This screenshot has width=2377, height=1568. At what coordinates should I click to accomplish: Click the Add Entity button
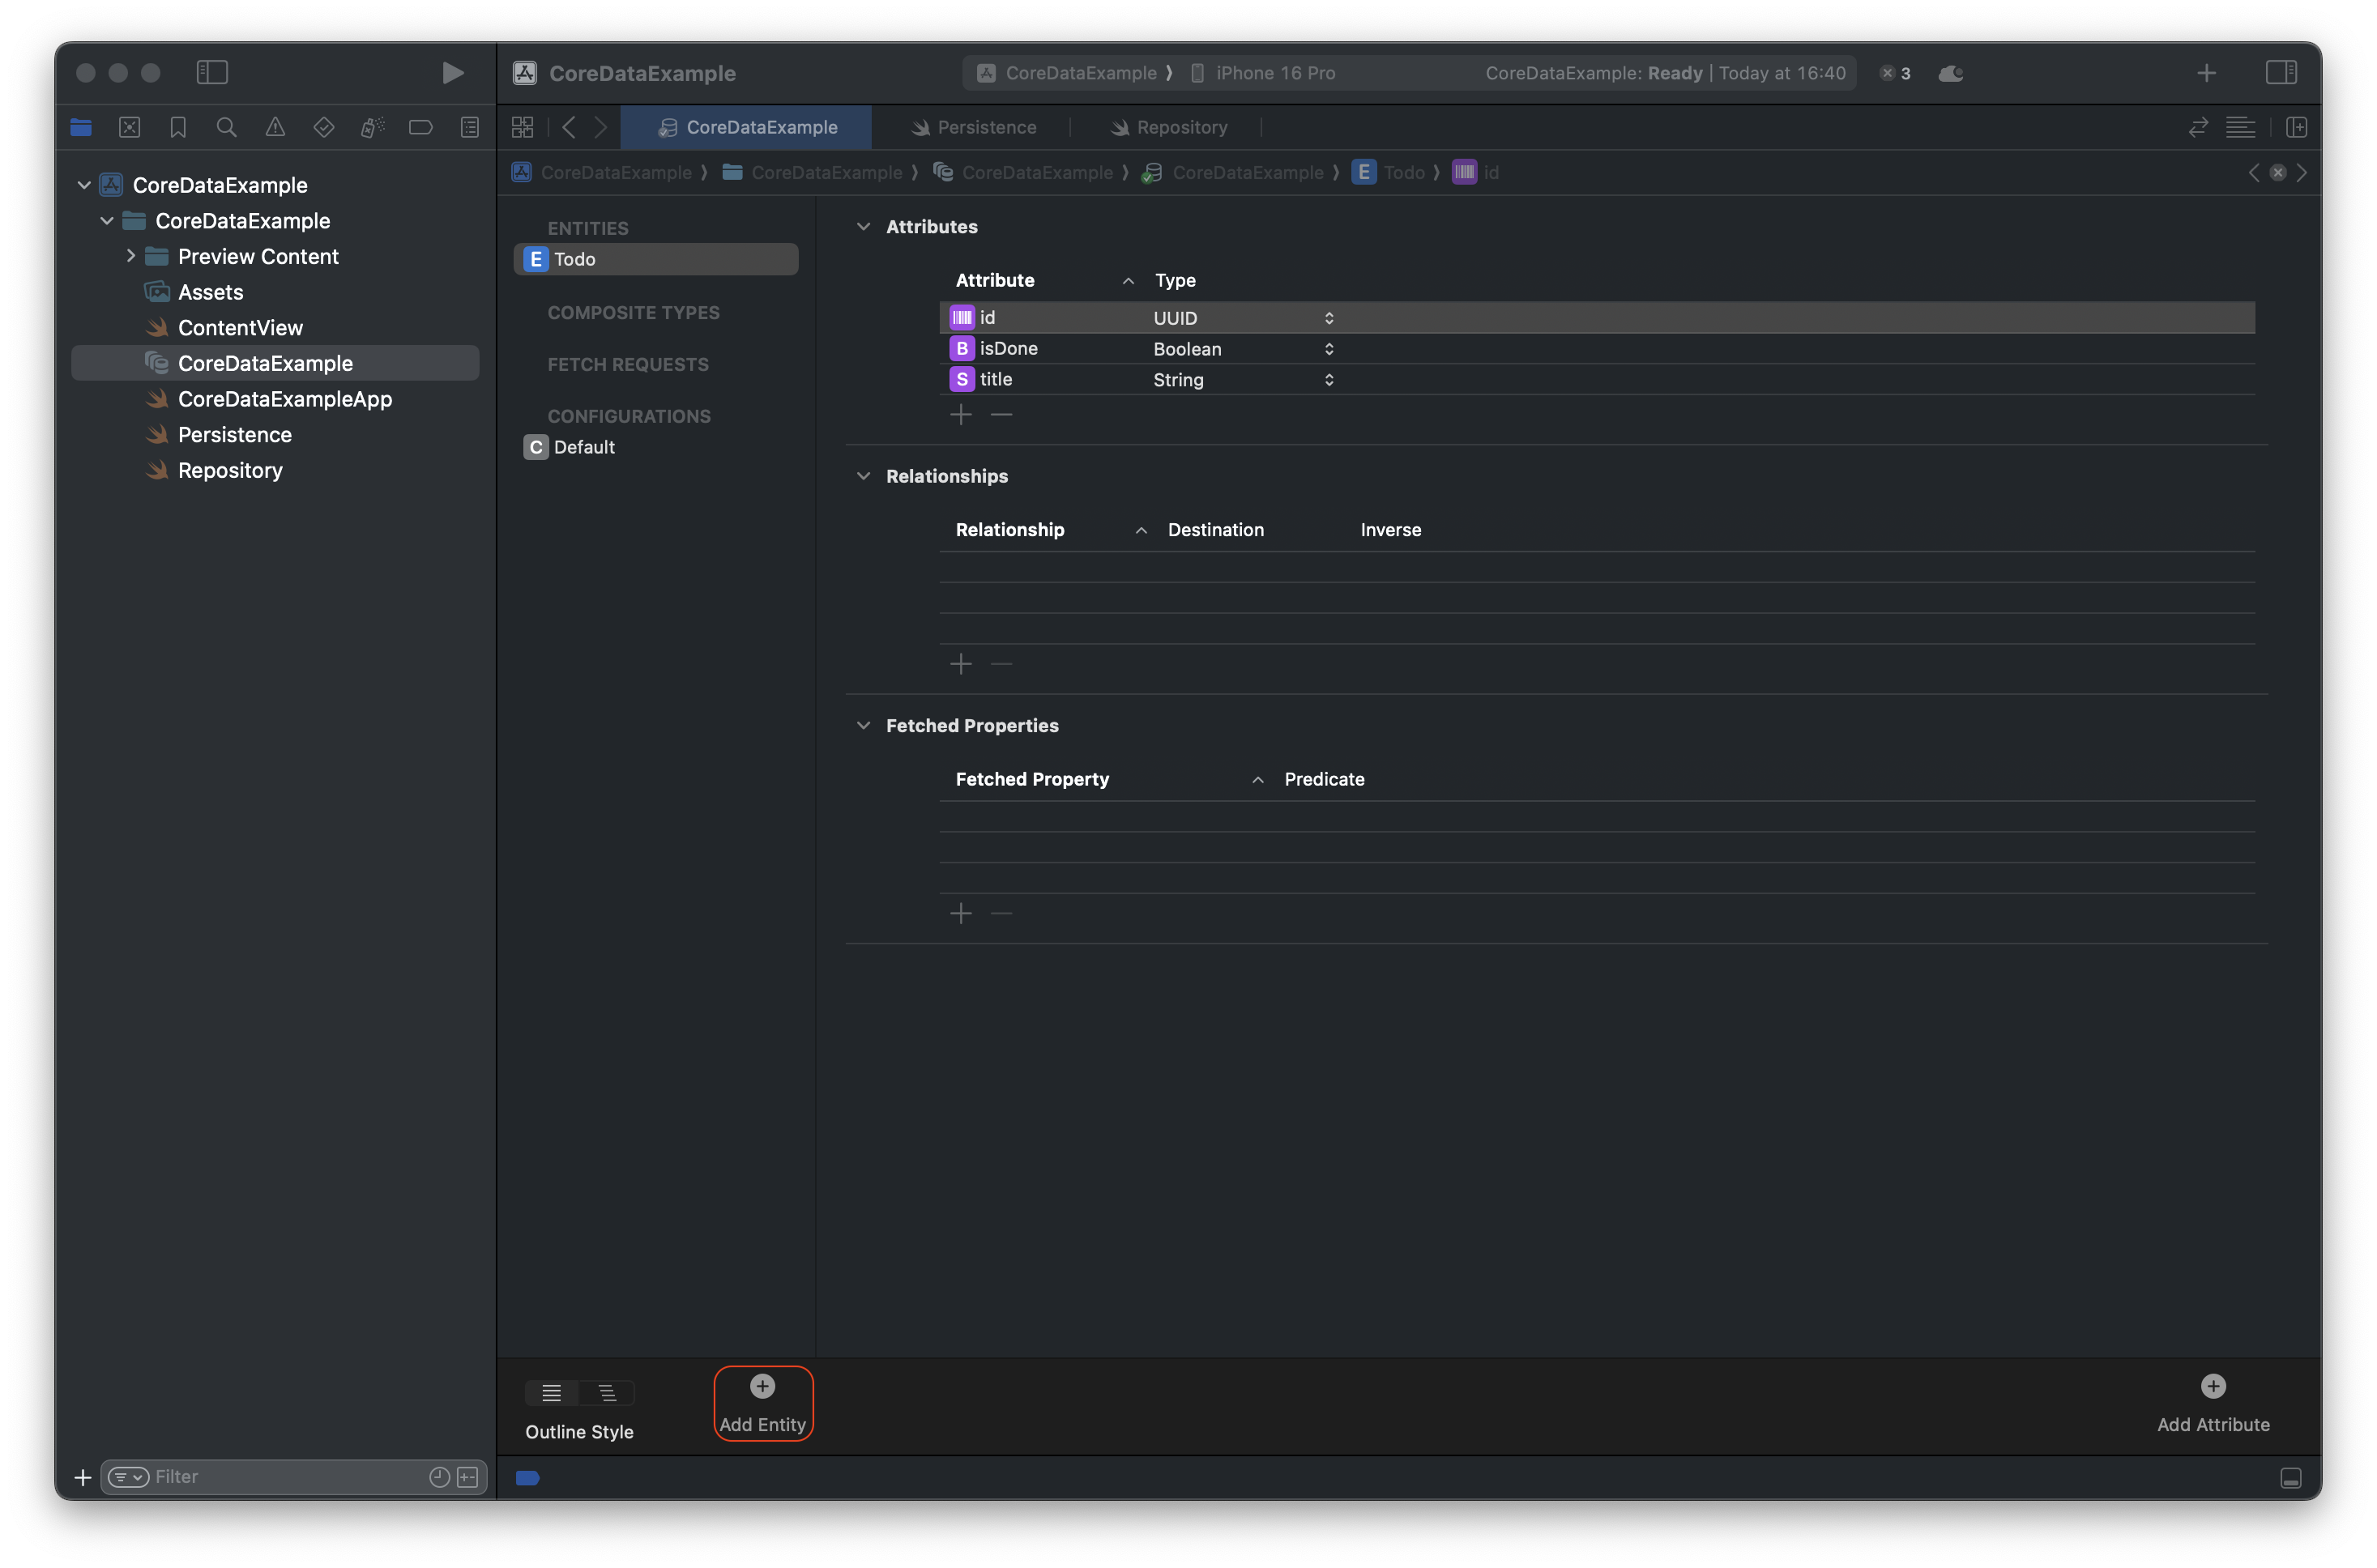pyautogui.click(x=763, y=1403)
